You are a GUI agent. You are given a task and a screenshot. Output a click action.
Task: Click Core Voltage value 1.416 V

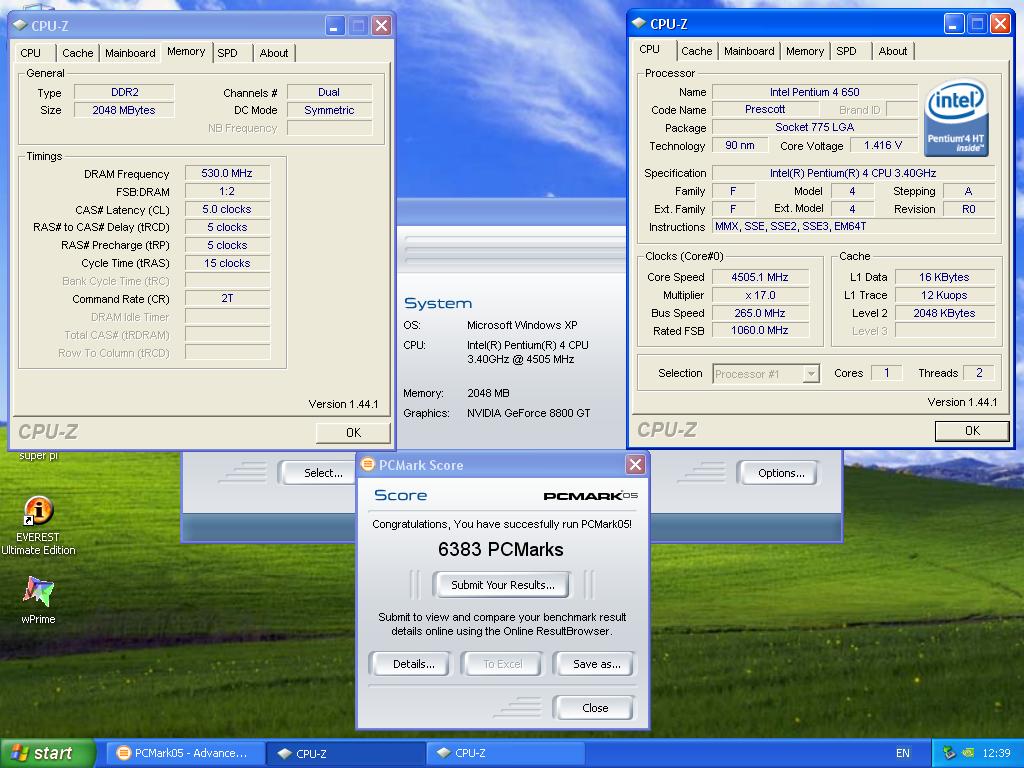(882, 145)
